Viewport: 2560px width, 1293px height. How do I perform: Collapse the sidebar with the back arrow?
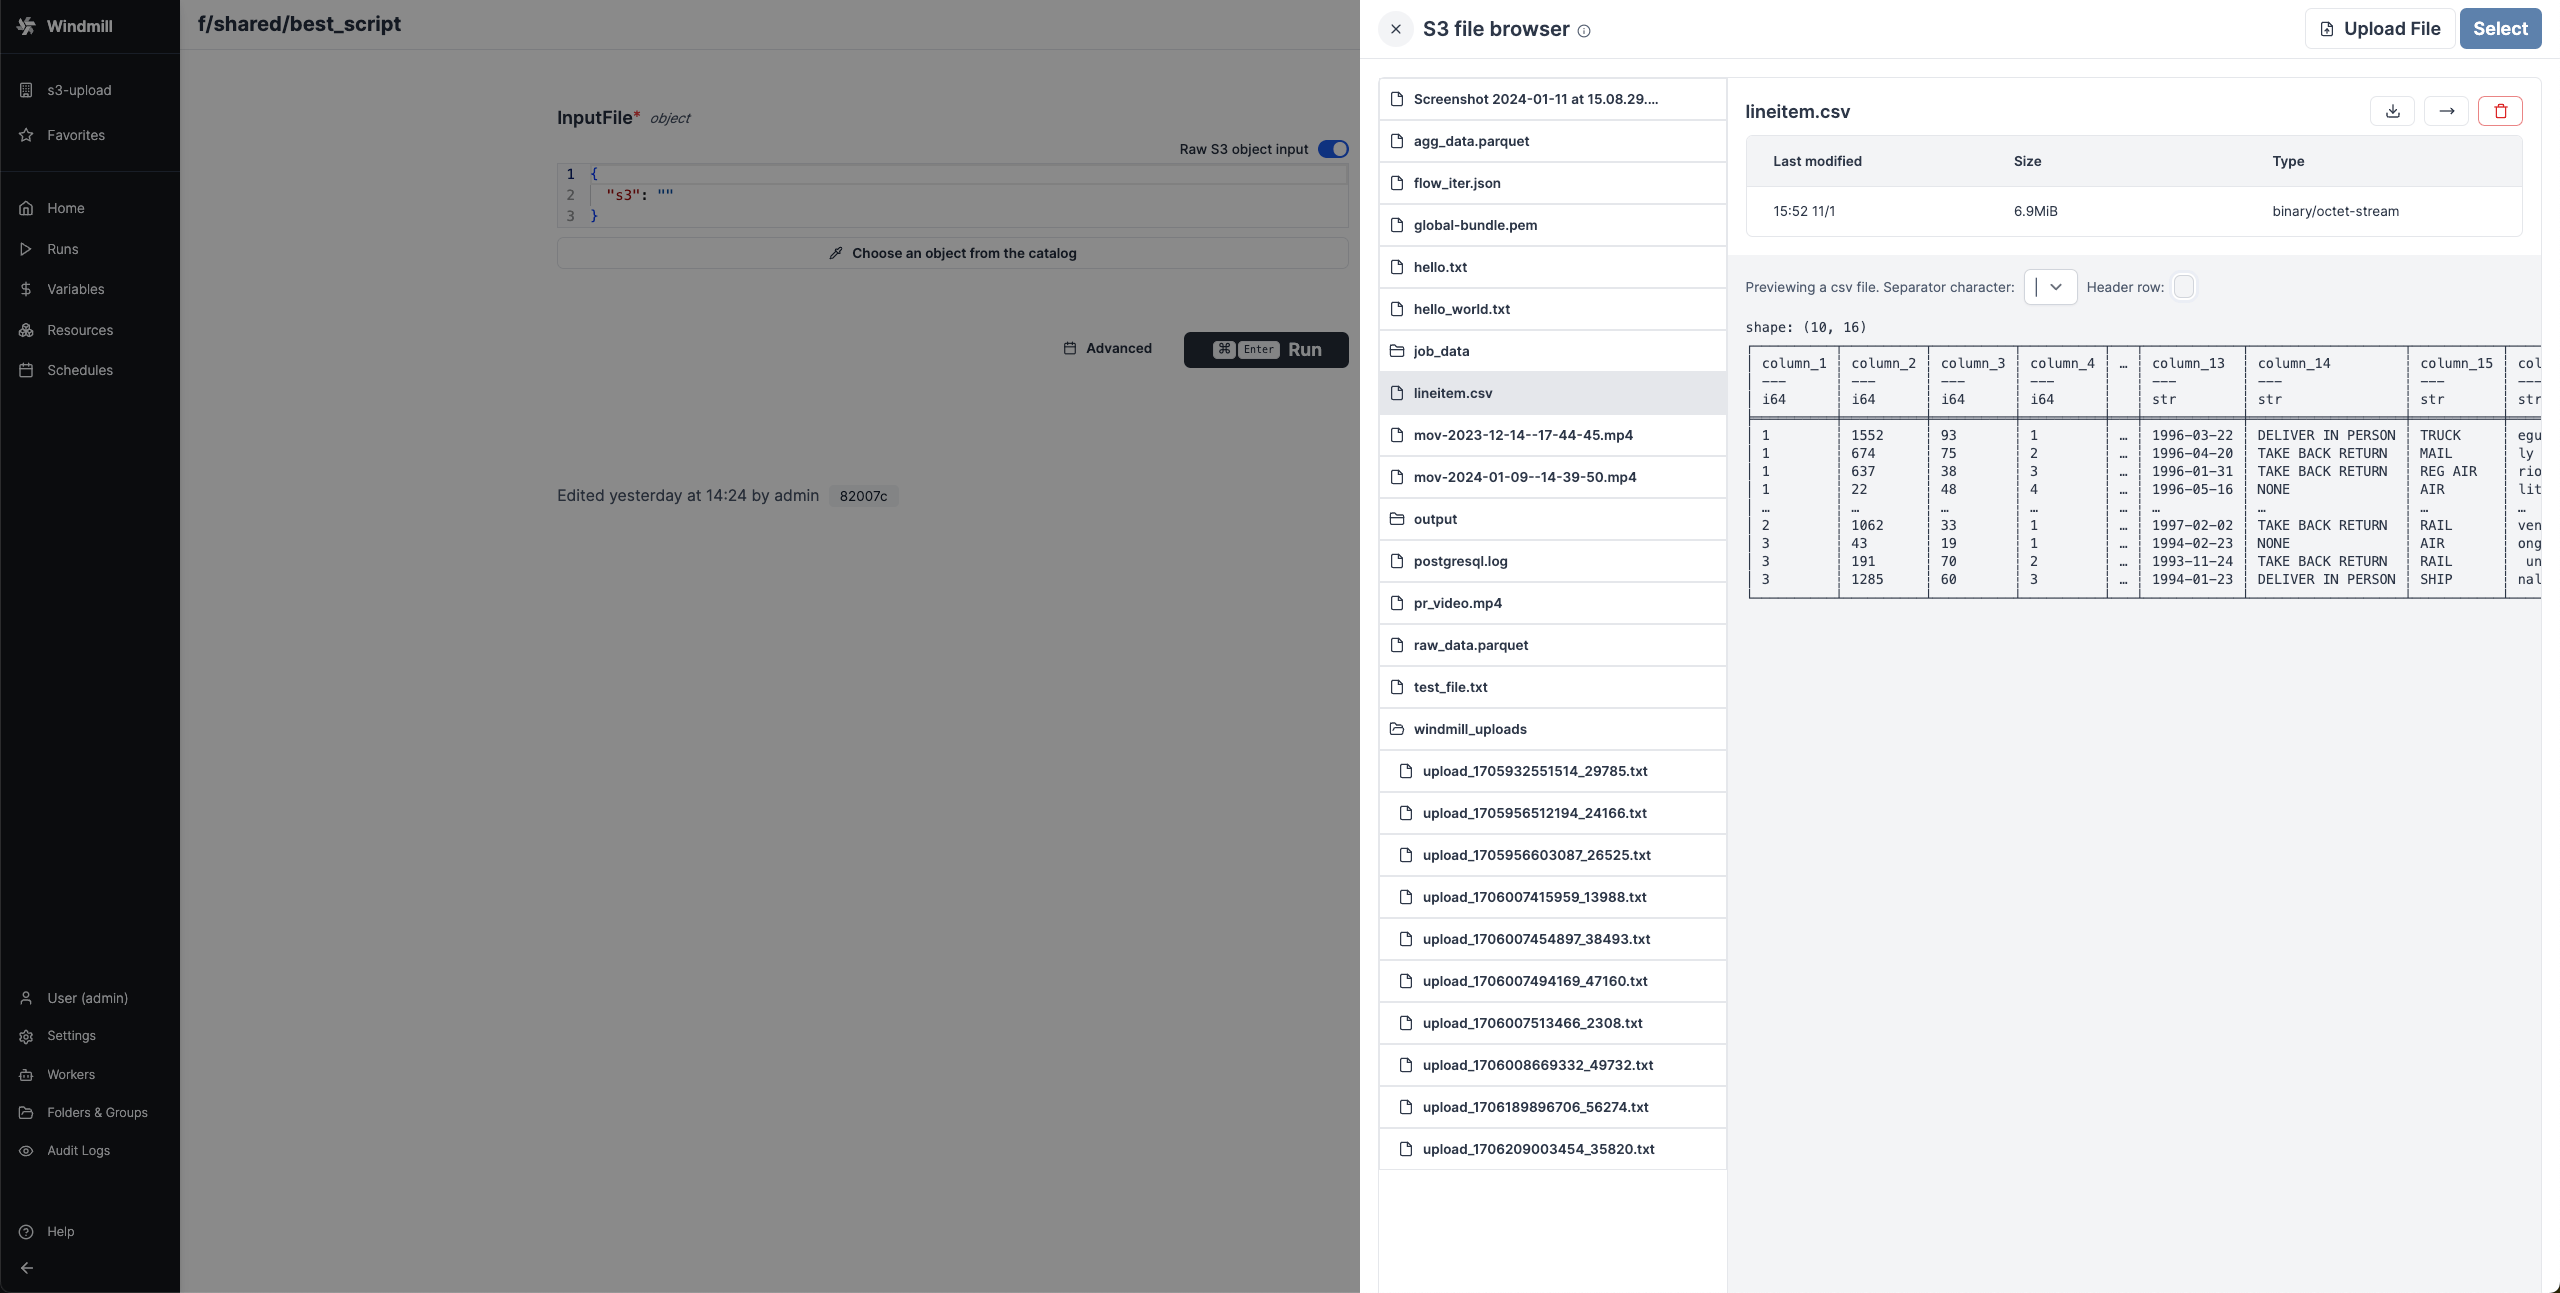coord(27,1268)
